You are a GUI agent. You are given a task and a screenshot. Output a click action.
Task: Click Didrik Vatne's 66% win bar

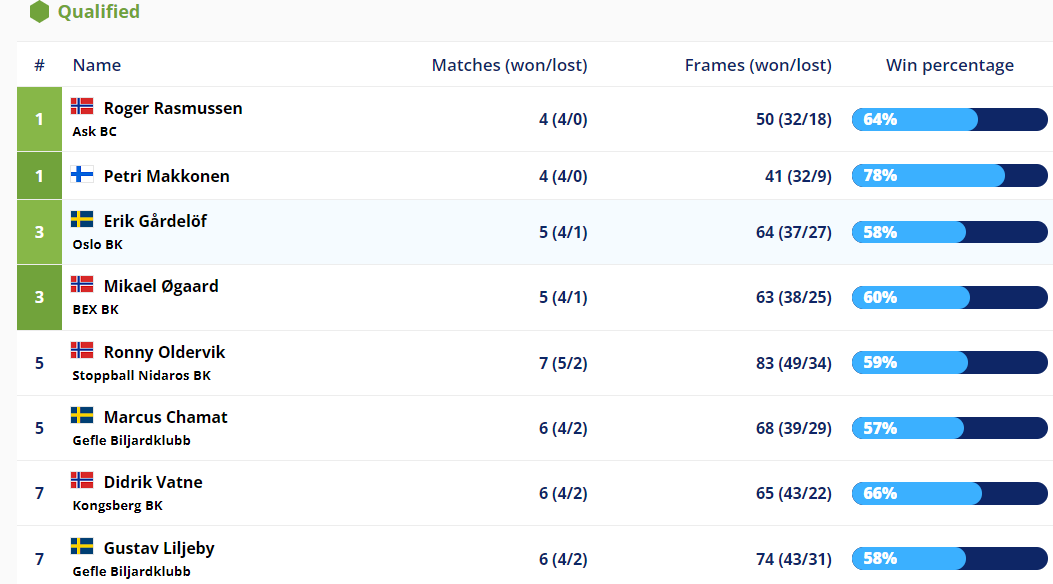pos(950,493)
